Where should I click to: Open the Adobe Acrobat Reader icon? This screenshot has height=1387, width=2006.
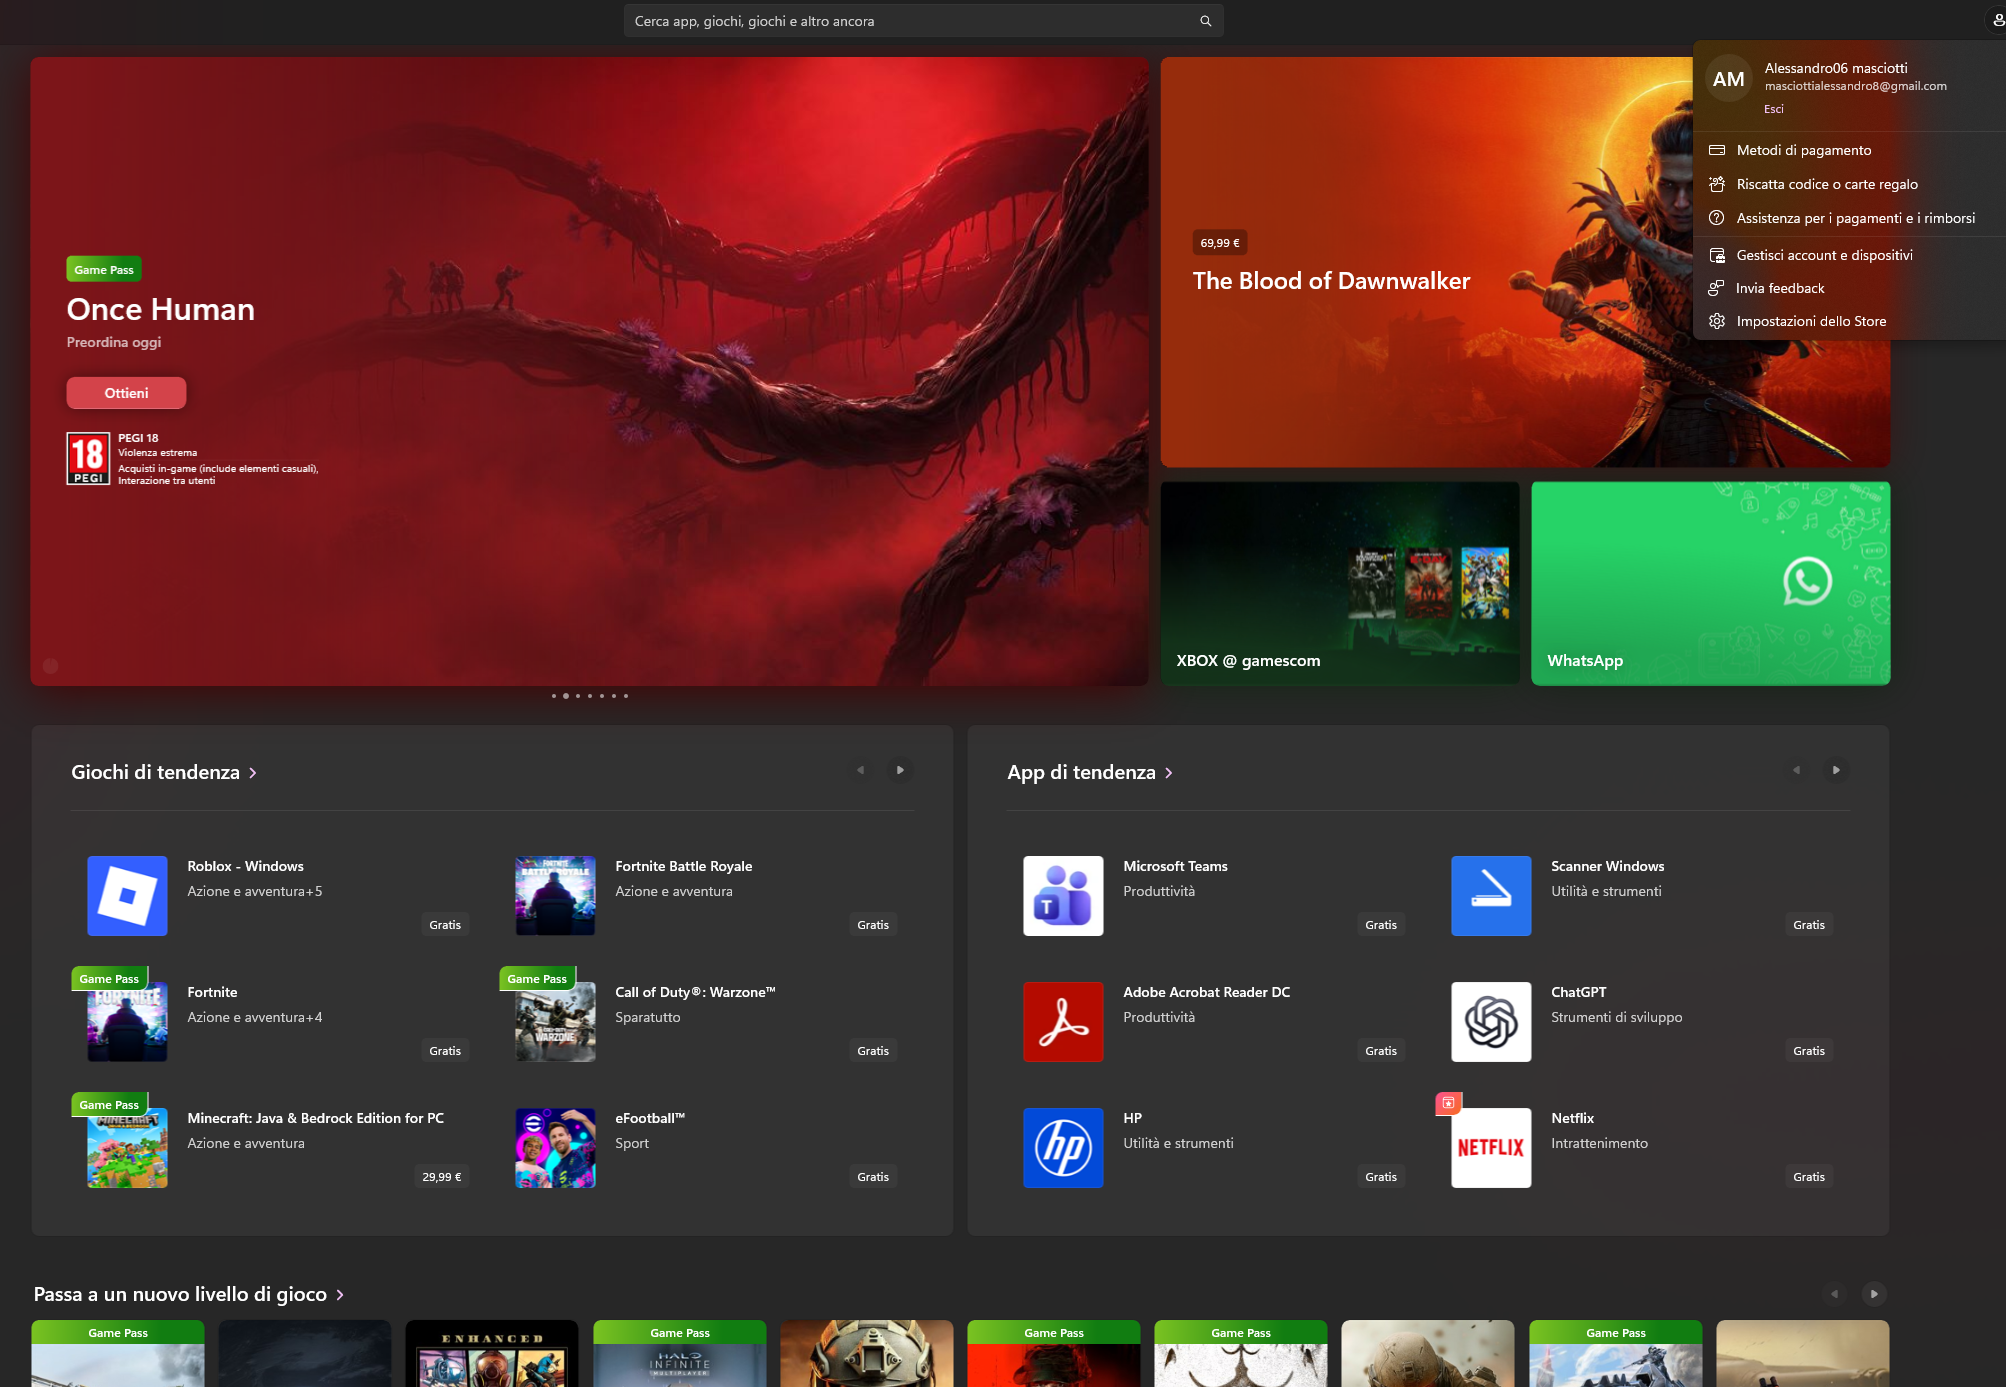click(1063, 1021)
